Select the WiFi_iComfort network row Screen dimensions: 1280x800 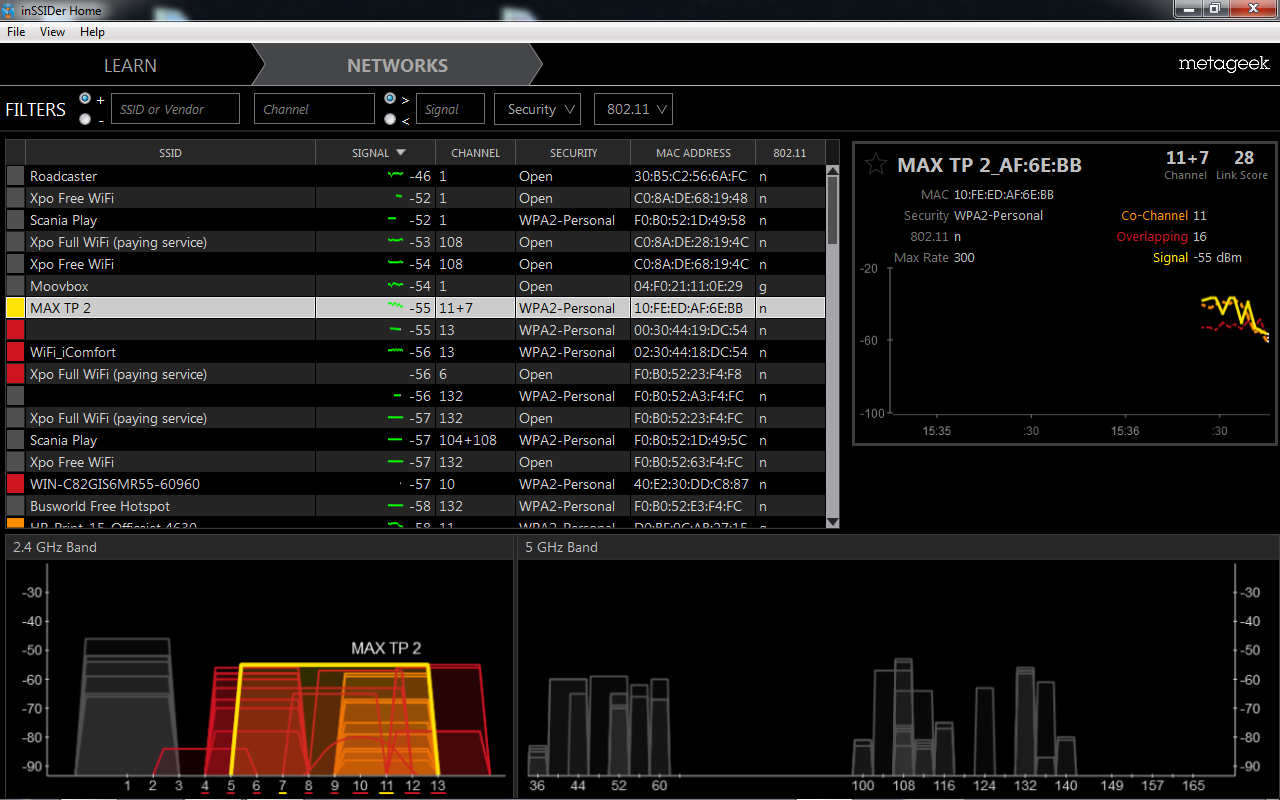tap(416, 352)
